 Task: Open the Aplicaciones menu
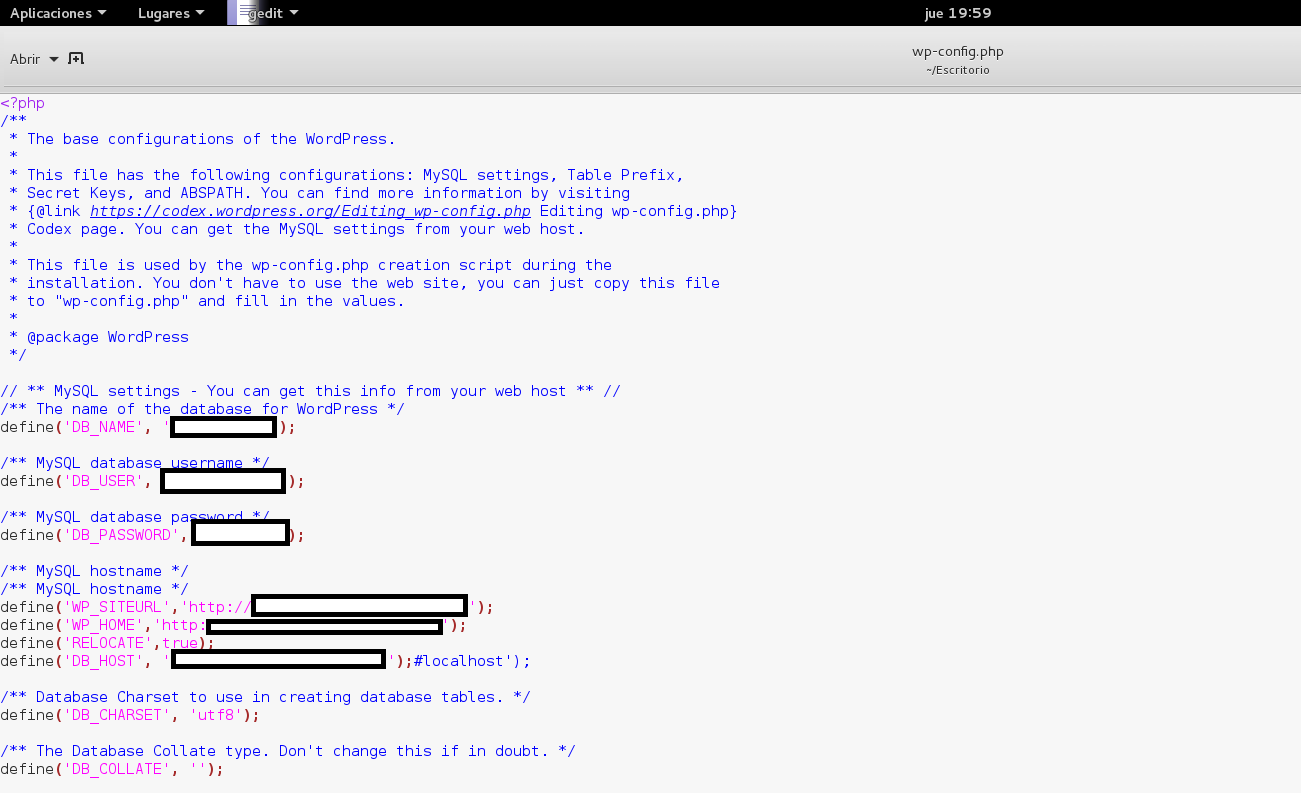[x=58, y=13]
